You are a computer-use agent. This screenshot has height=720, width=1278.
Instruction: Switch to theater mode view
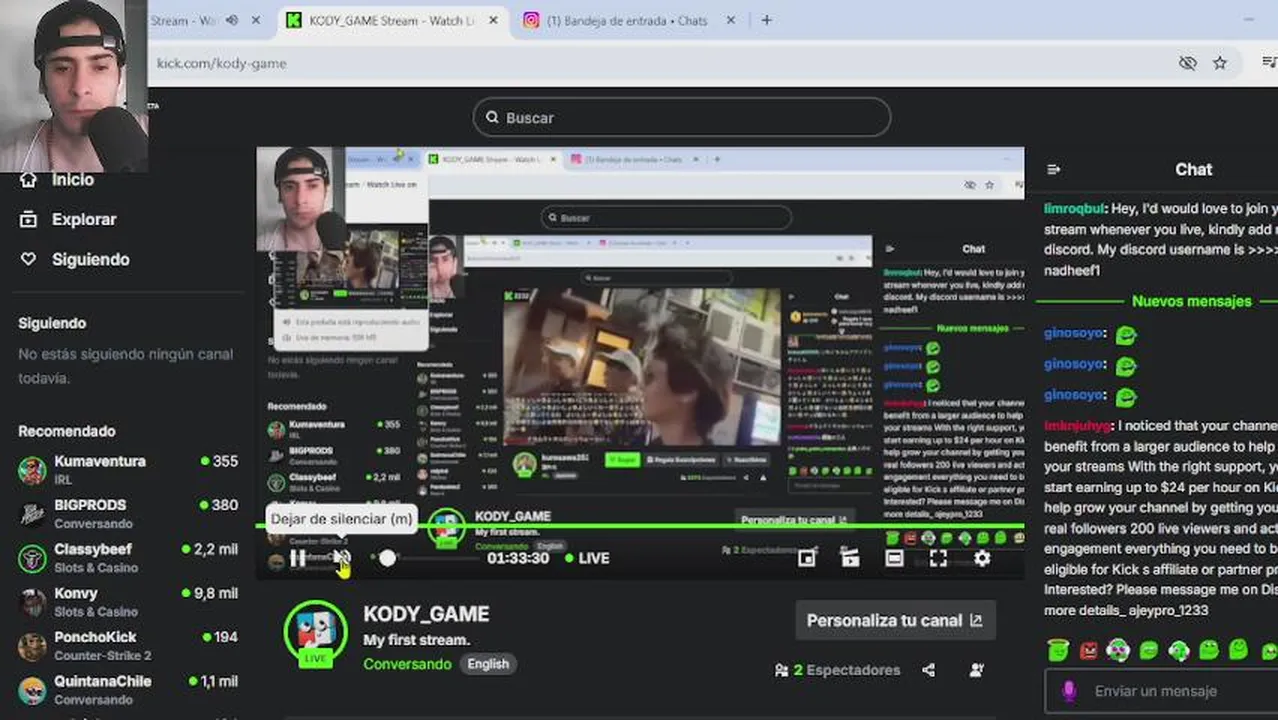894,558
